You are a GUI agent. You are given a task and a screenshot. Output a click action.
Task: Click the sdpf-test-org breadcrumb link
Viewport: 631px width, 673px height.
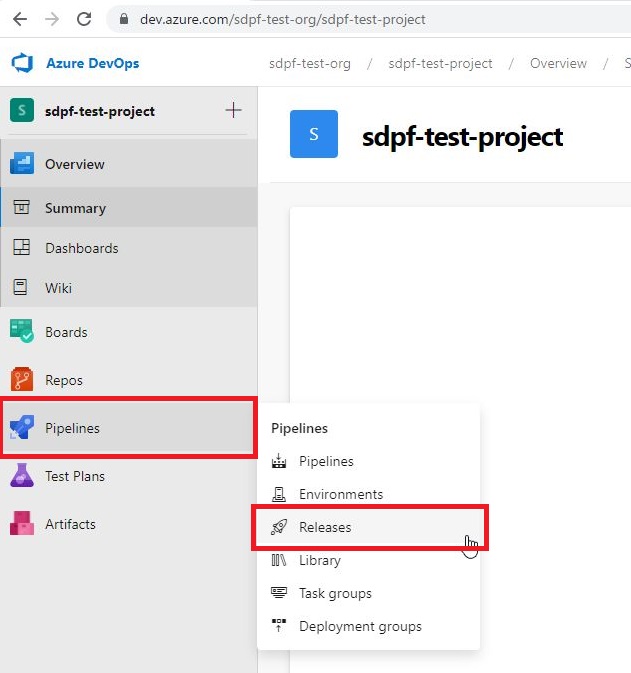[x=310, y=63]
